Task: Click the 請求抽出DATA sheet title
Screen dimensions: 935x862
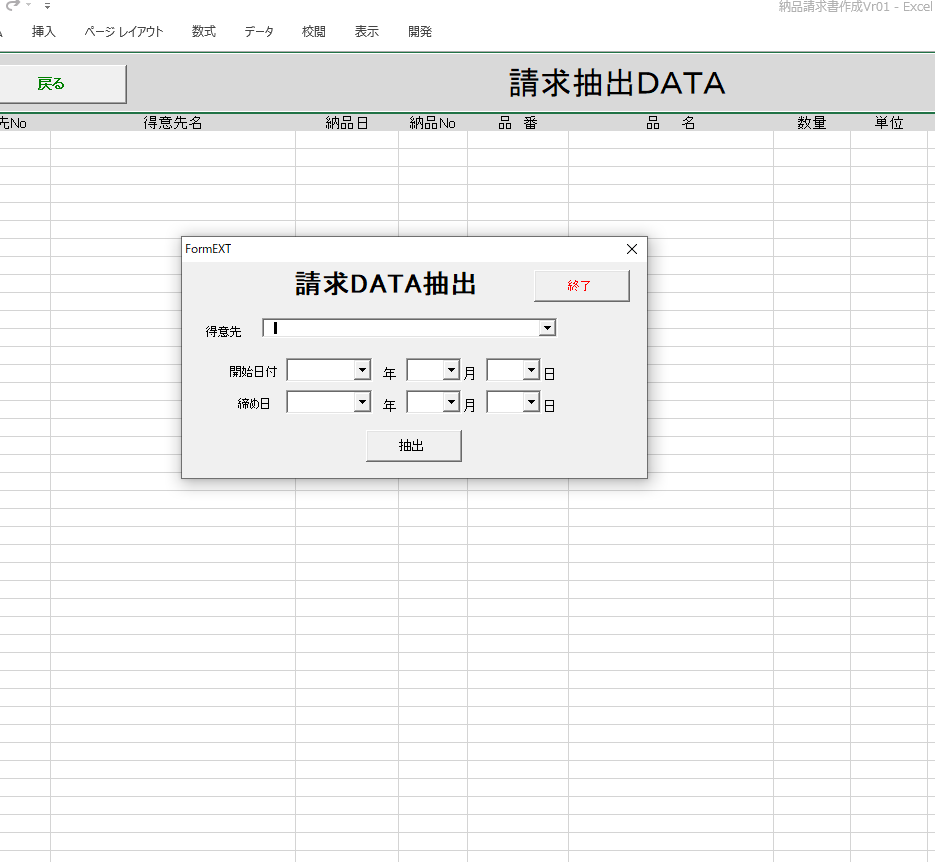Action: tap(617, 83)
